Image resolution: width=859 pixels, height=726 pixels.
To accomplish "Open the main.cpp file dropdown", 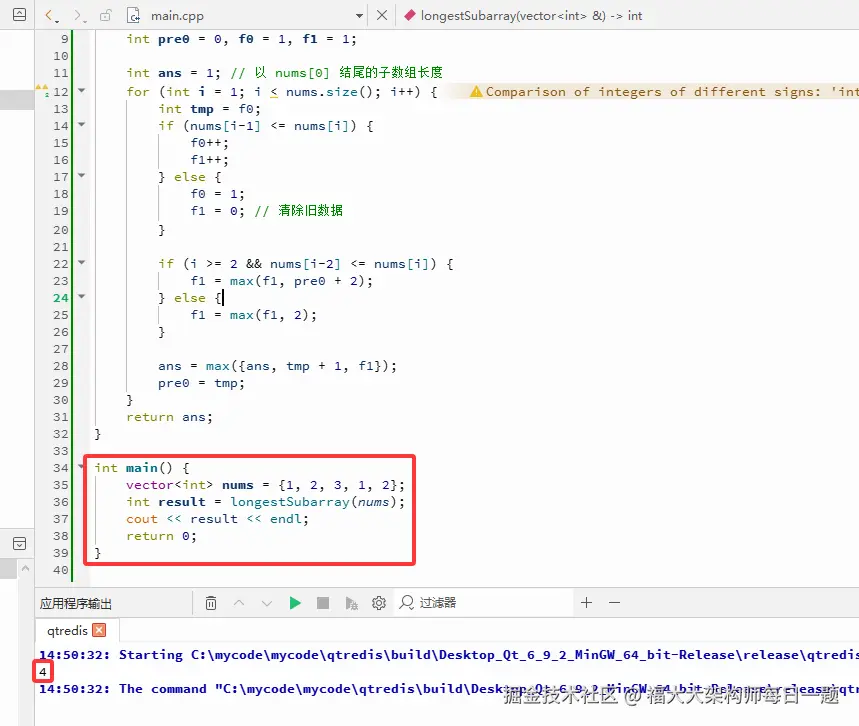I will coord(359,16).
